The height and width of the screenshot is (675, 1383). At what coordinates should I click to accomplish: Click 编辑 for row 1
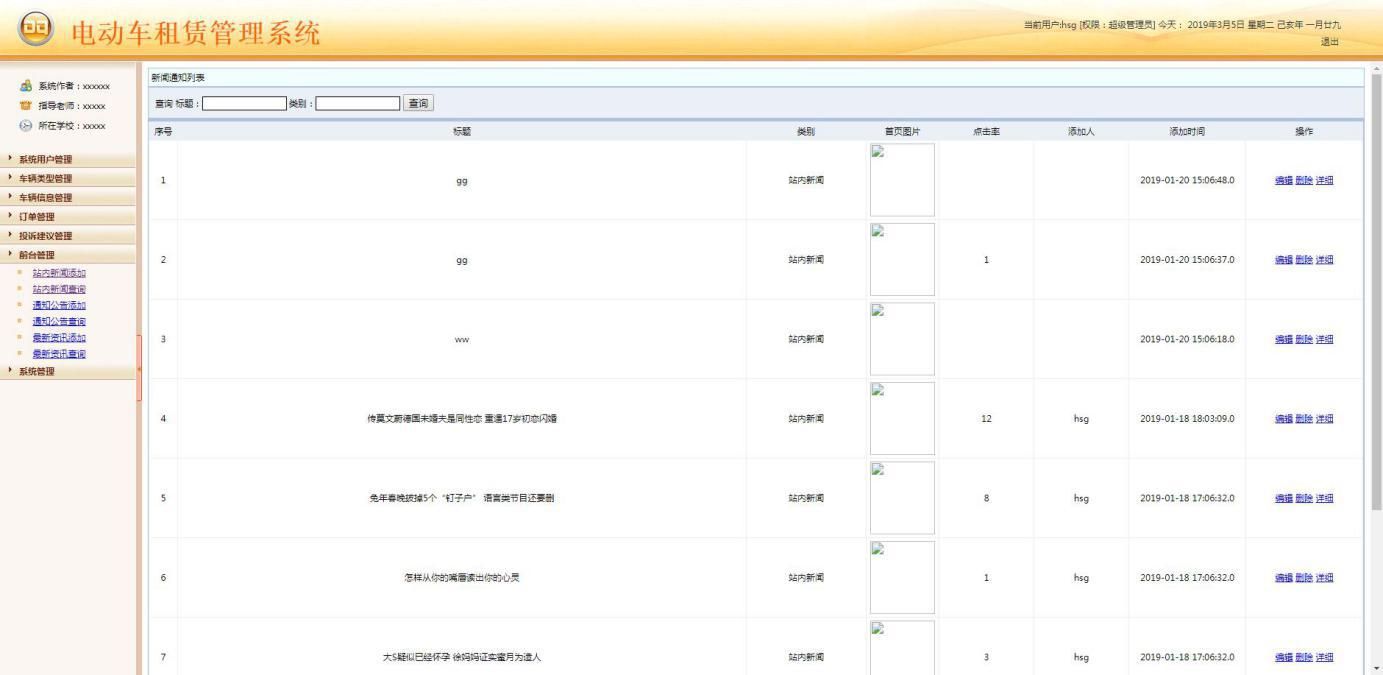tap(1283, 180)
